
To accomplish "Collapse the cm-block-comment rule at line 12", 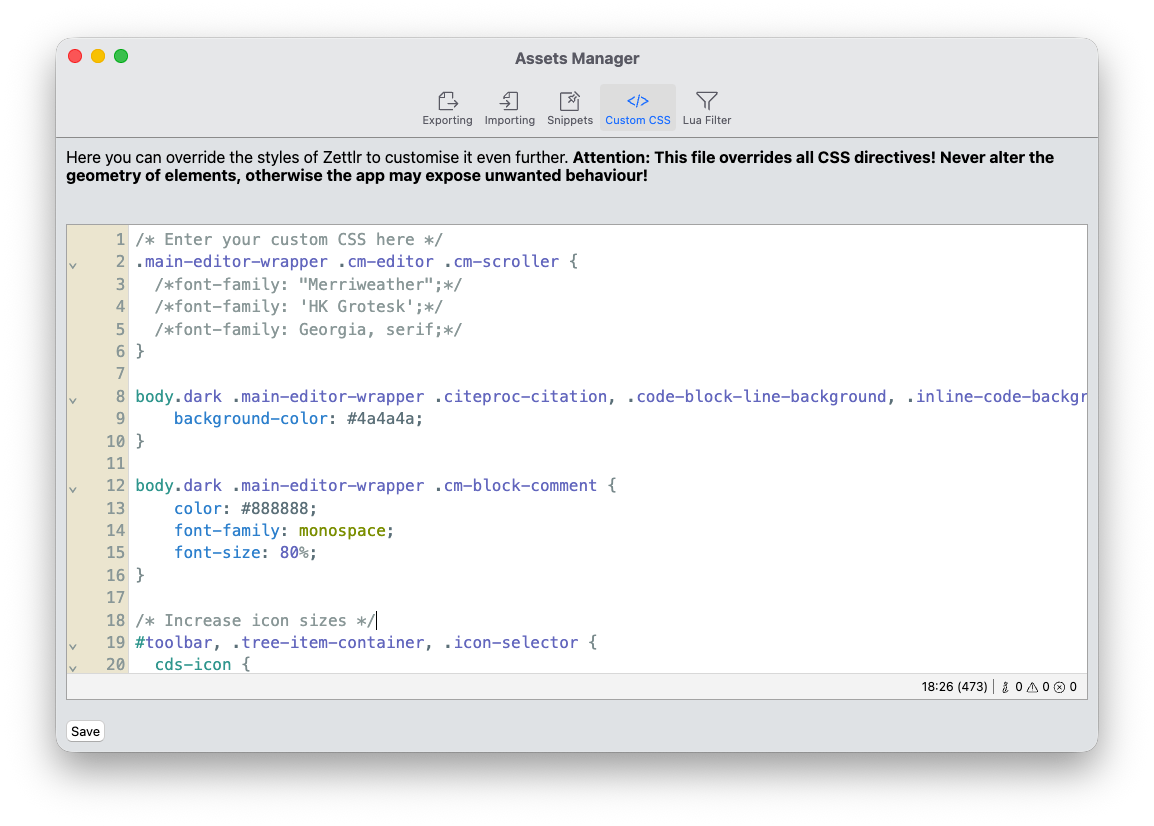I will [x=71, y=489].
